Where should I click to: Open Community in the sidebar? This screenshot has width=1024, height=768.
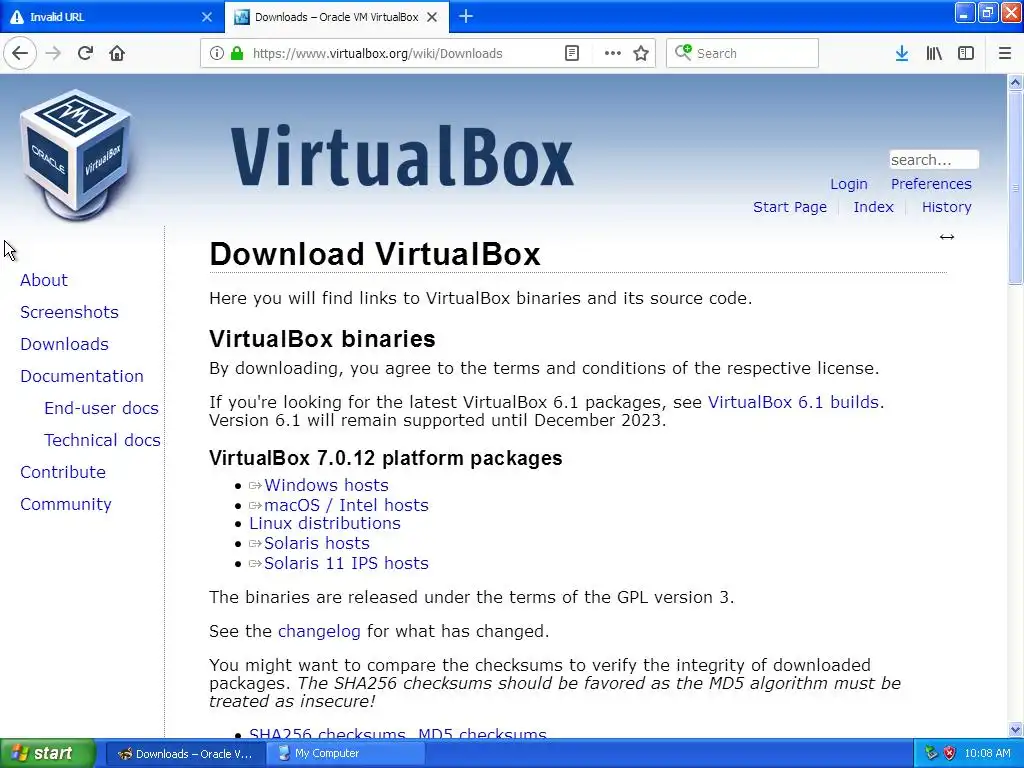66,504
